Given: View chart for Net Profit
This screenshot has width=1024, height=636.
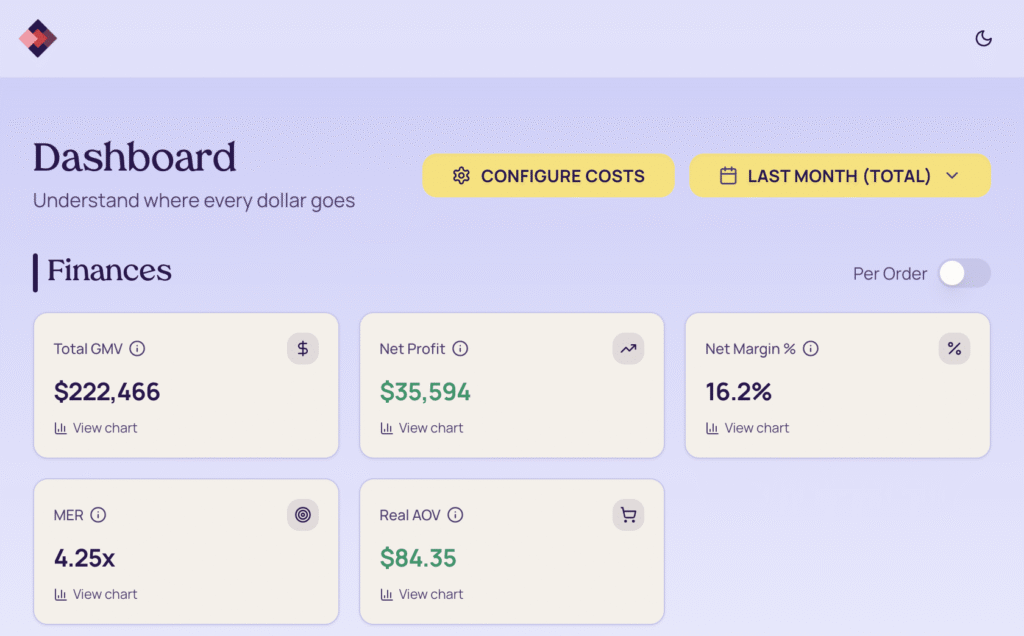Looking at the screenshot, I should click(422, 428).
